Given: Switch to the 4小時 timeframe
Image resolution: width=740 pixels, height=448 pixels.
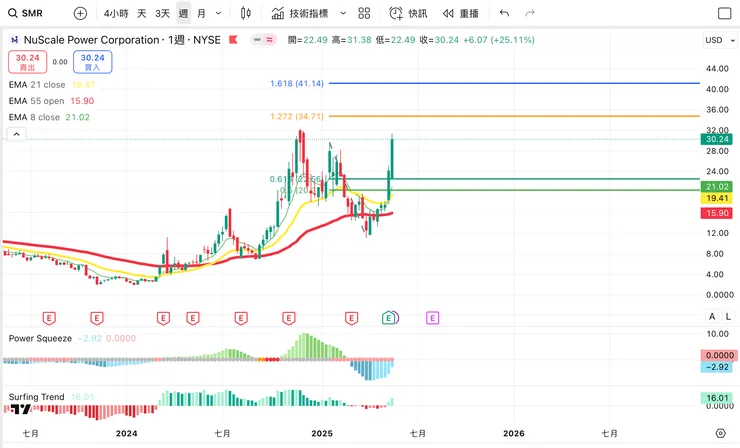Looking at the screenshot, I should point(116,13).
